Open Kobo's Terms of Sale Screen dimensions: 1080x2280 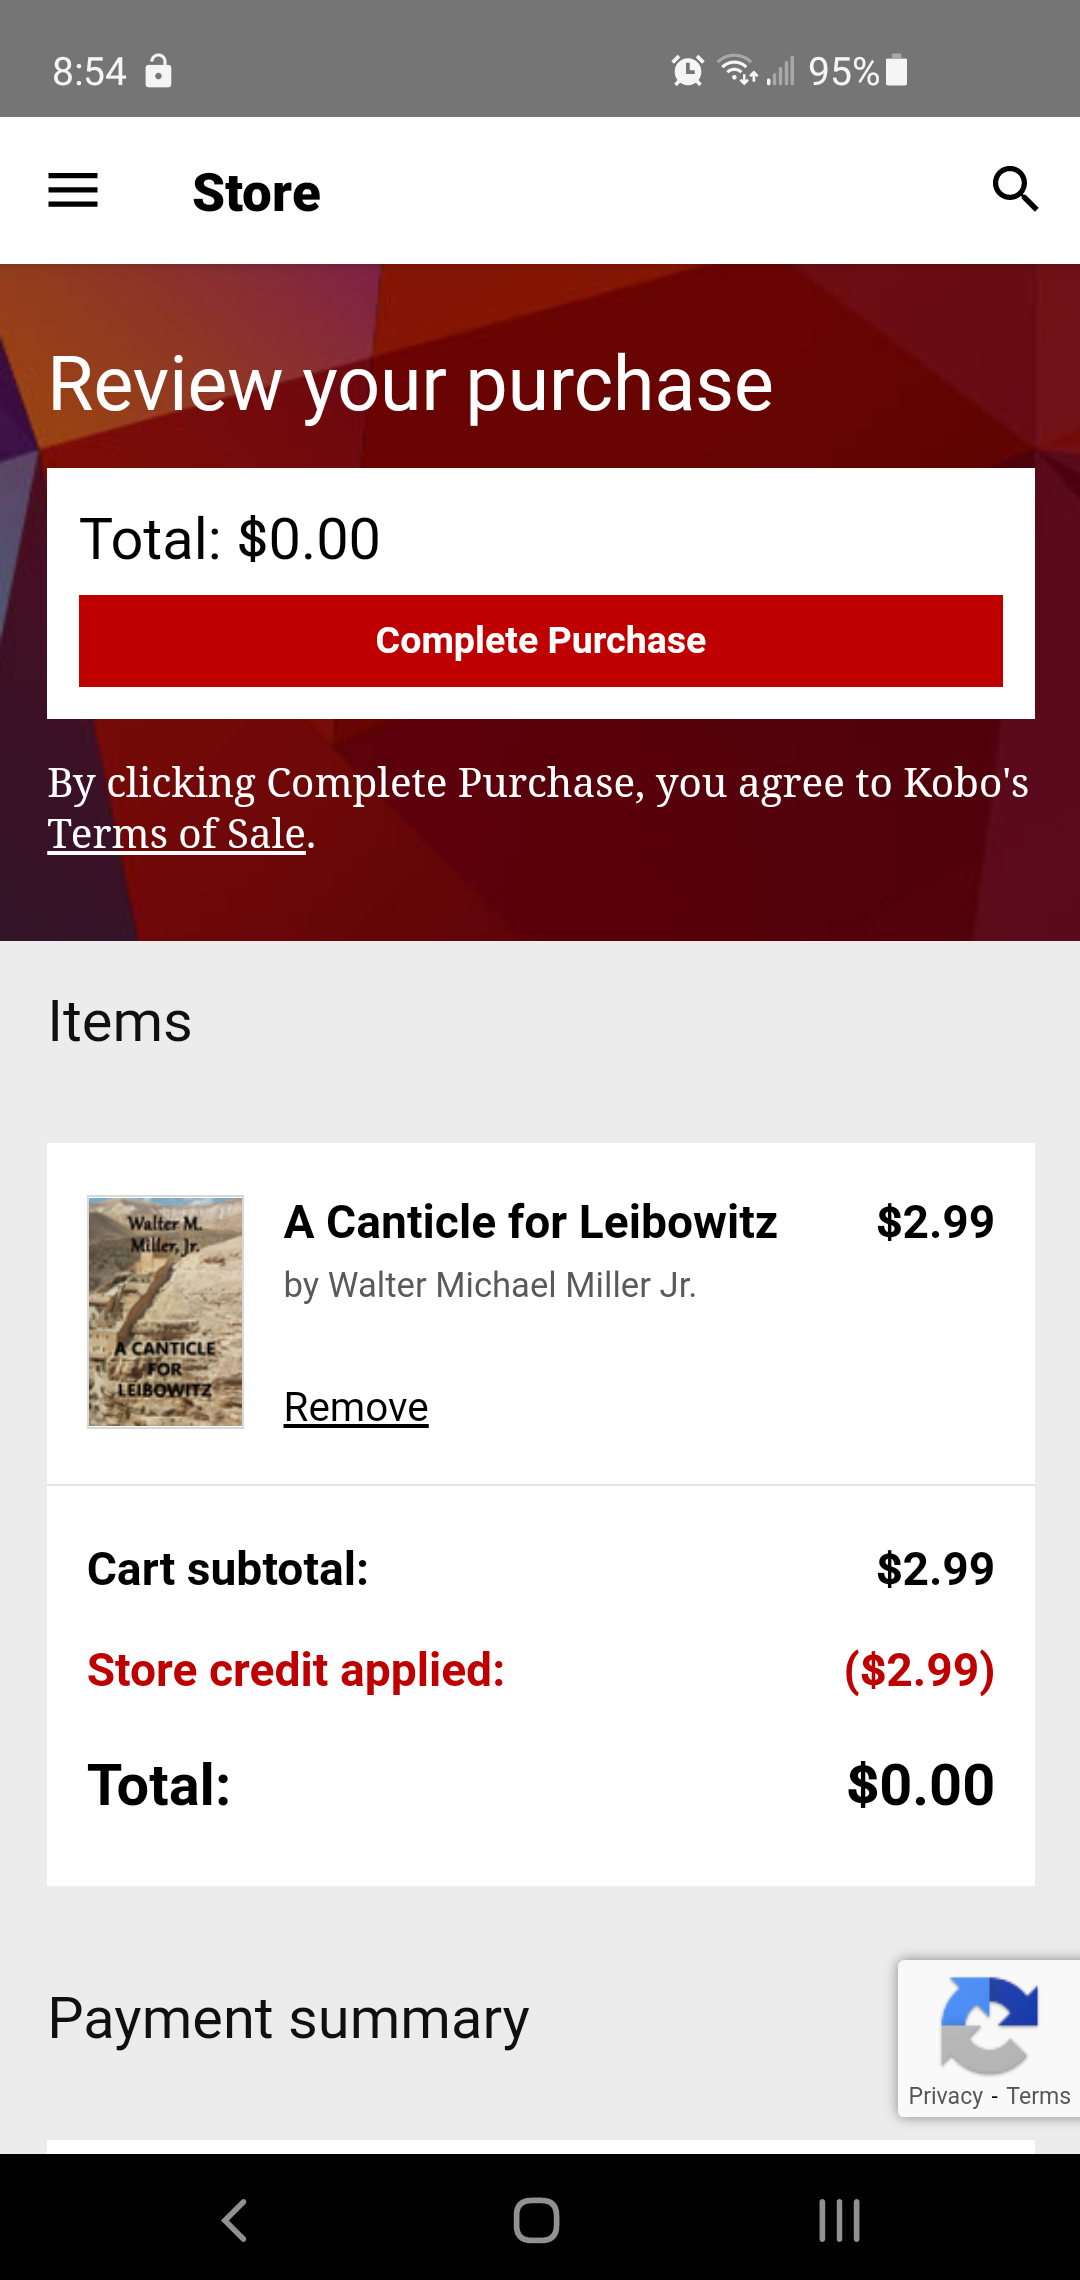[175, 833]
